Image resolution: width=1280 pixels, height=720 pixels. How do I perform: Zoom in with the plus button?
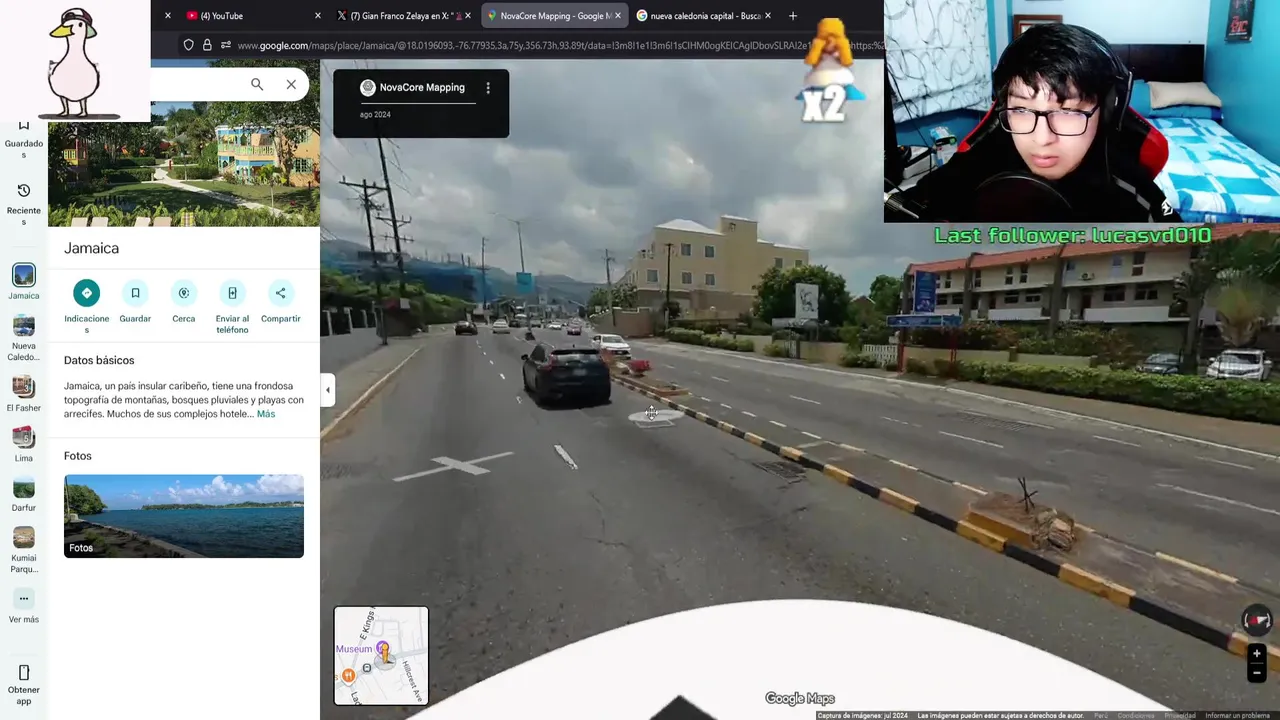click(x=1257, y=654)
